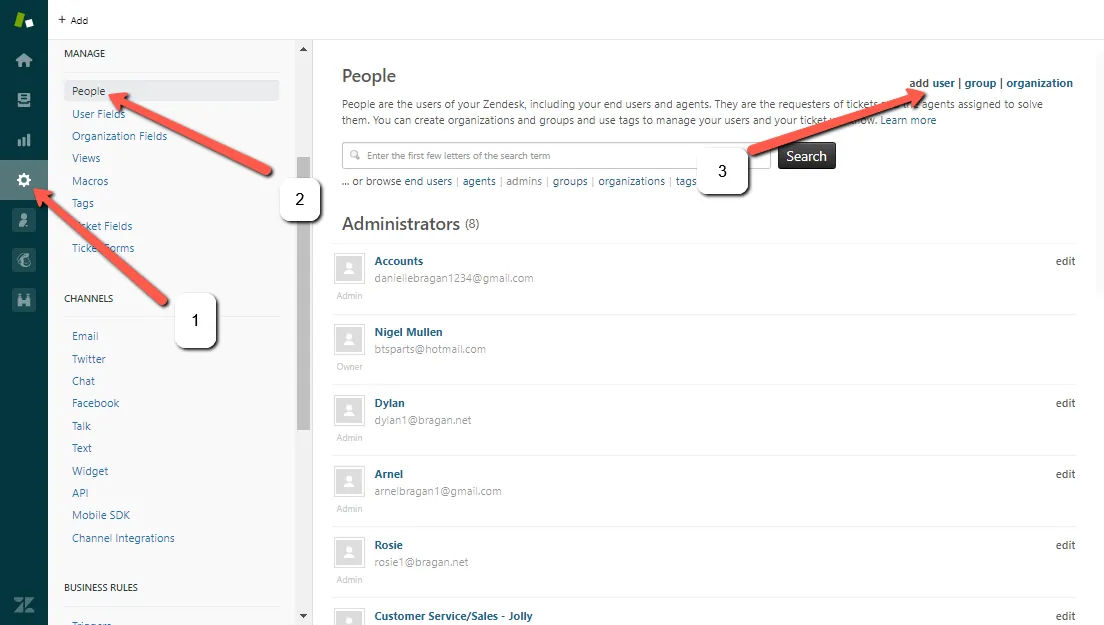Open Rosie's profile name link
Viewport: 1104px width, 625px height.
(389, 545)
